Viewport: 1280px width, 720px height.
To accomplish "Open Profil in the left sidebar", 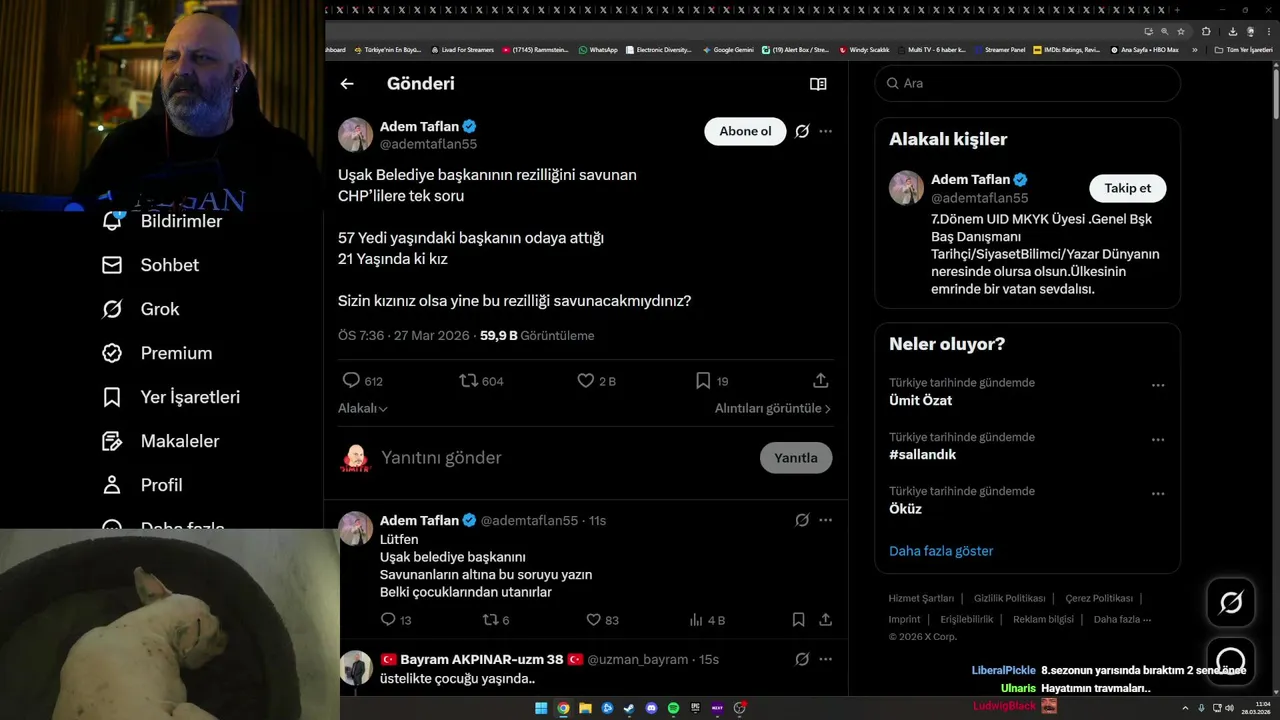I will point(142,485).
